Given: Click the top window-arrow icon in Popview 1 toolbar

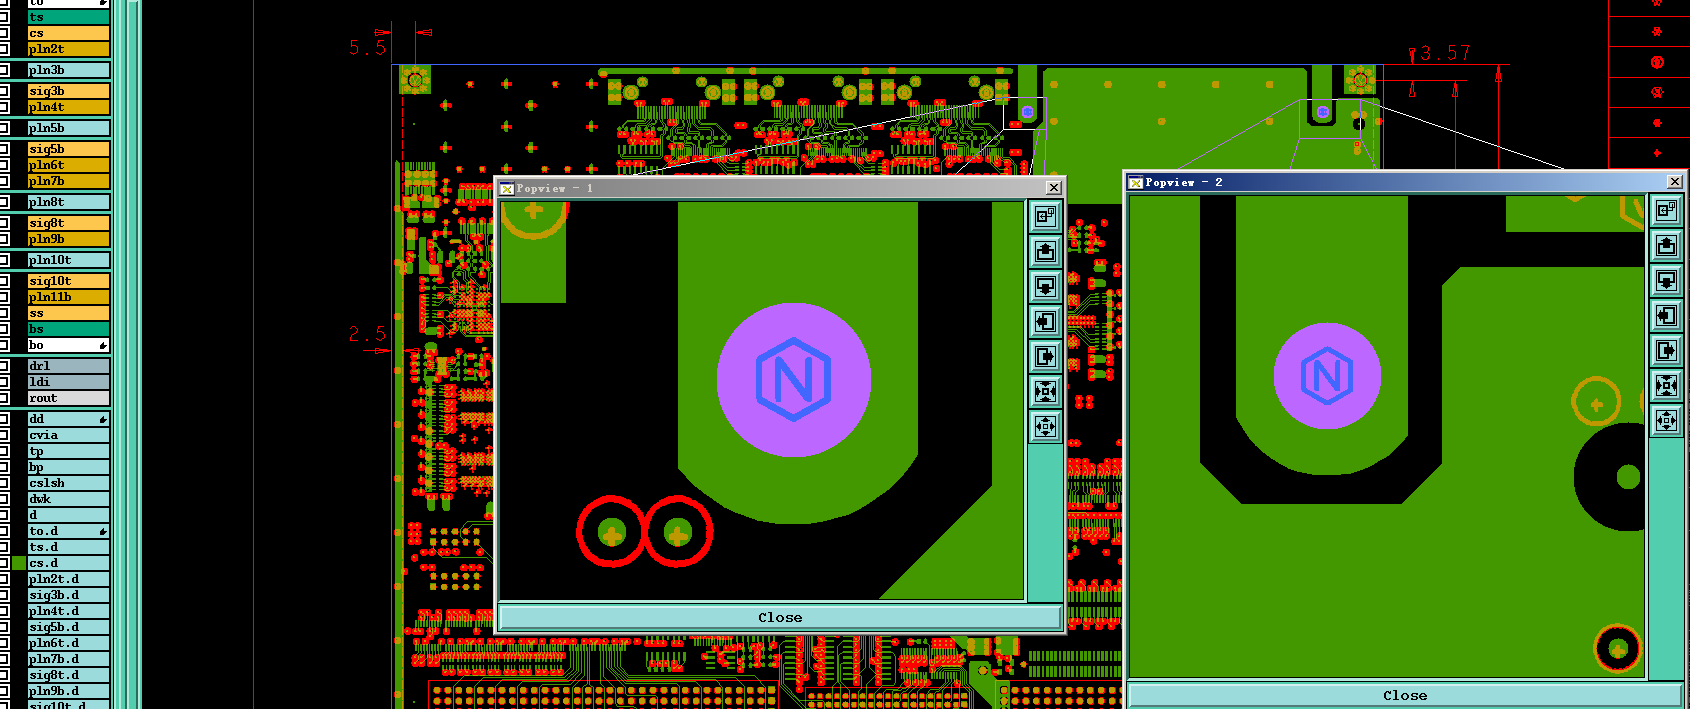Looking at the screenshot, I should (1045, 216).
